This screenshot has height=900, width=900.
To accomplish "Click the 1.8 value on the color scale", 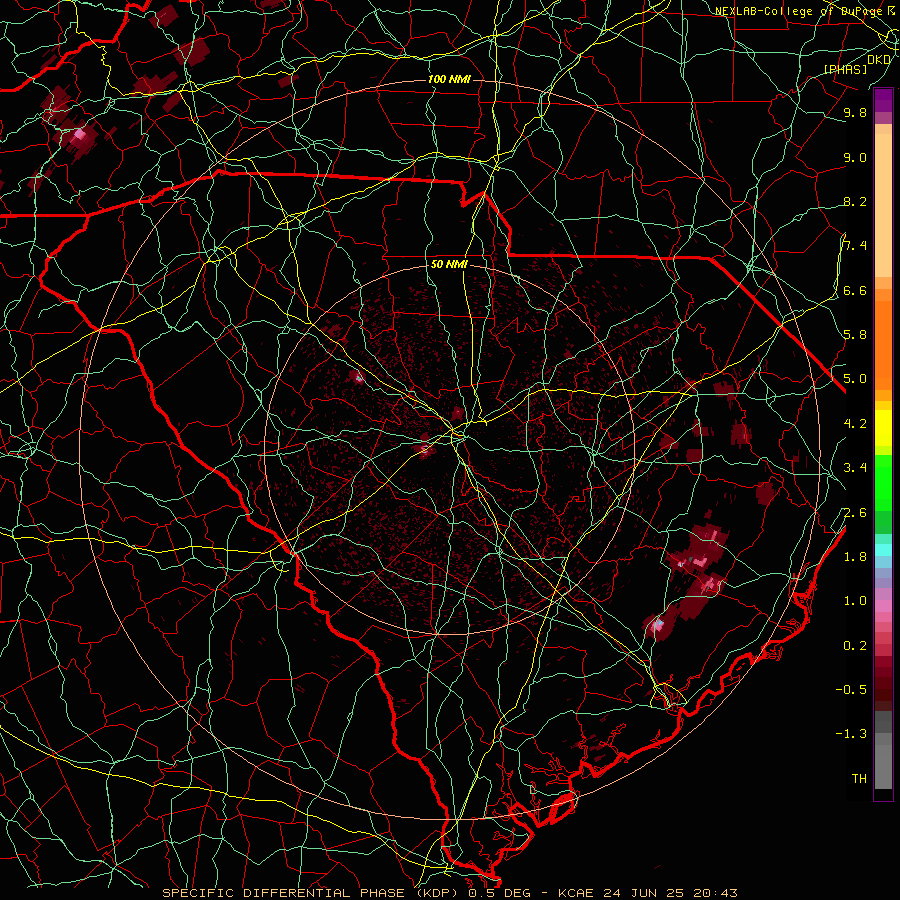I will 855,557.
